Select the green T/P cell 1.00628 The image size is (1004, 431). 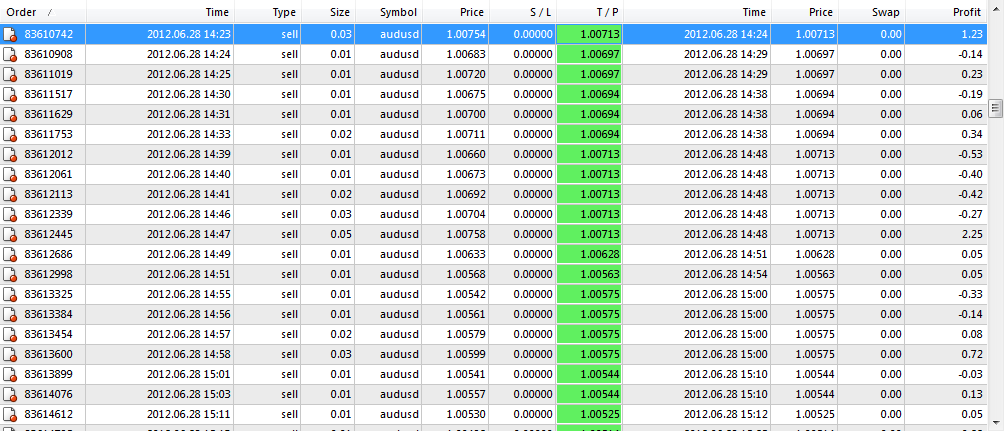click(589, 255)
